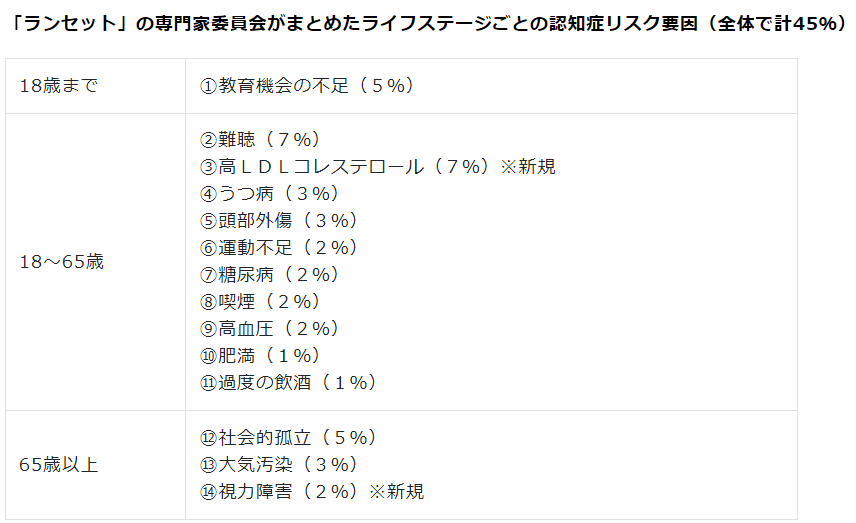This screenshot has height=523, width=856.
Task: Select the ②難聴（7％）line
Action: pos(260,140)
